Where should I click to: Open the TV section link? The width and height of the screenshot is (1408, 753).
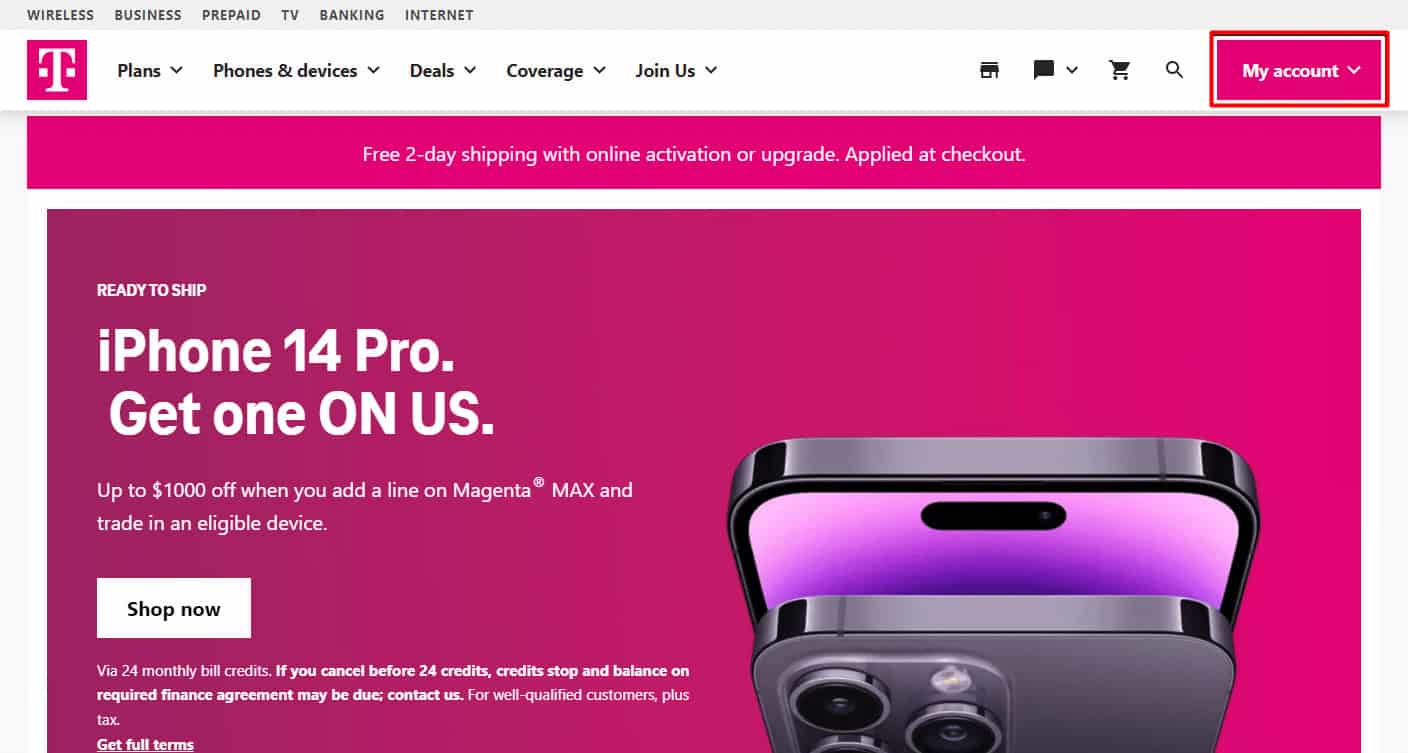click(290, 15)
